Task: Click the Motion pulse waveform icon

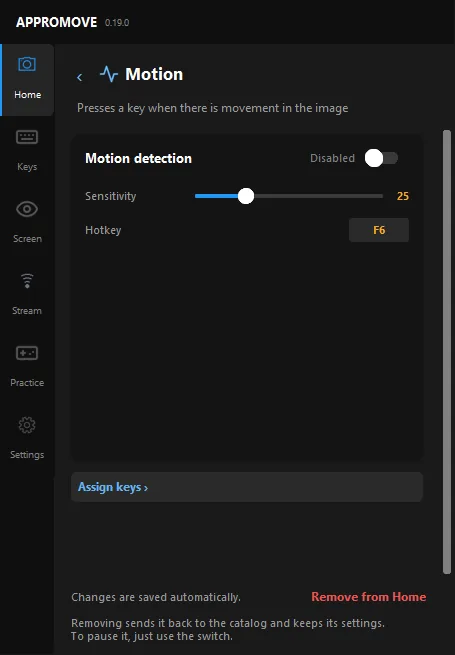Action: coord(109,74)
